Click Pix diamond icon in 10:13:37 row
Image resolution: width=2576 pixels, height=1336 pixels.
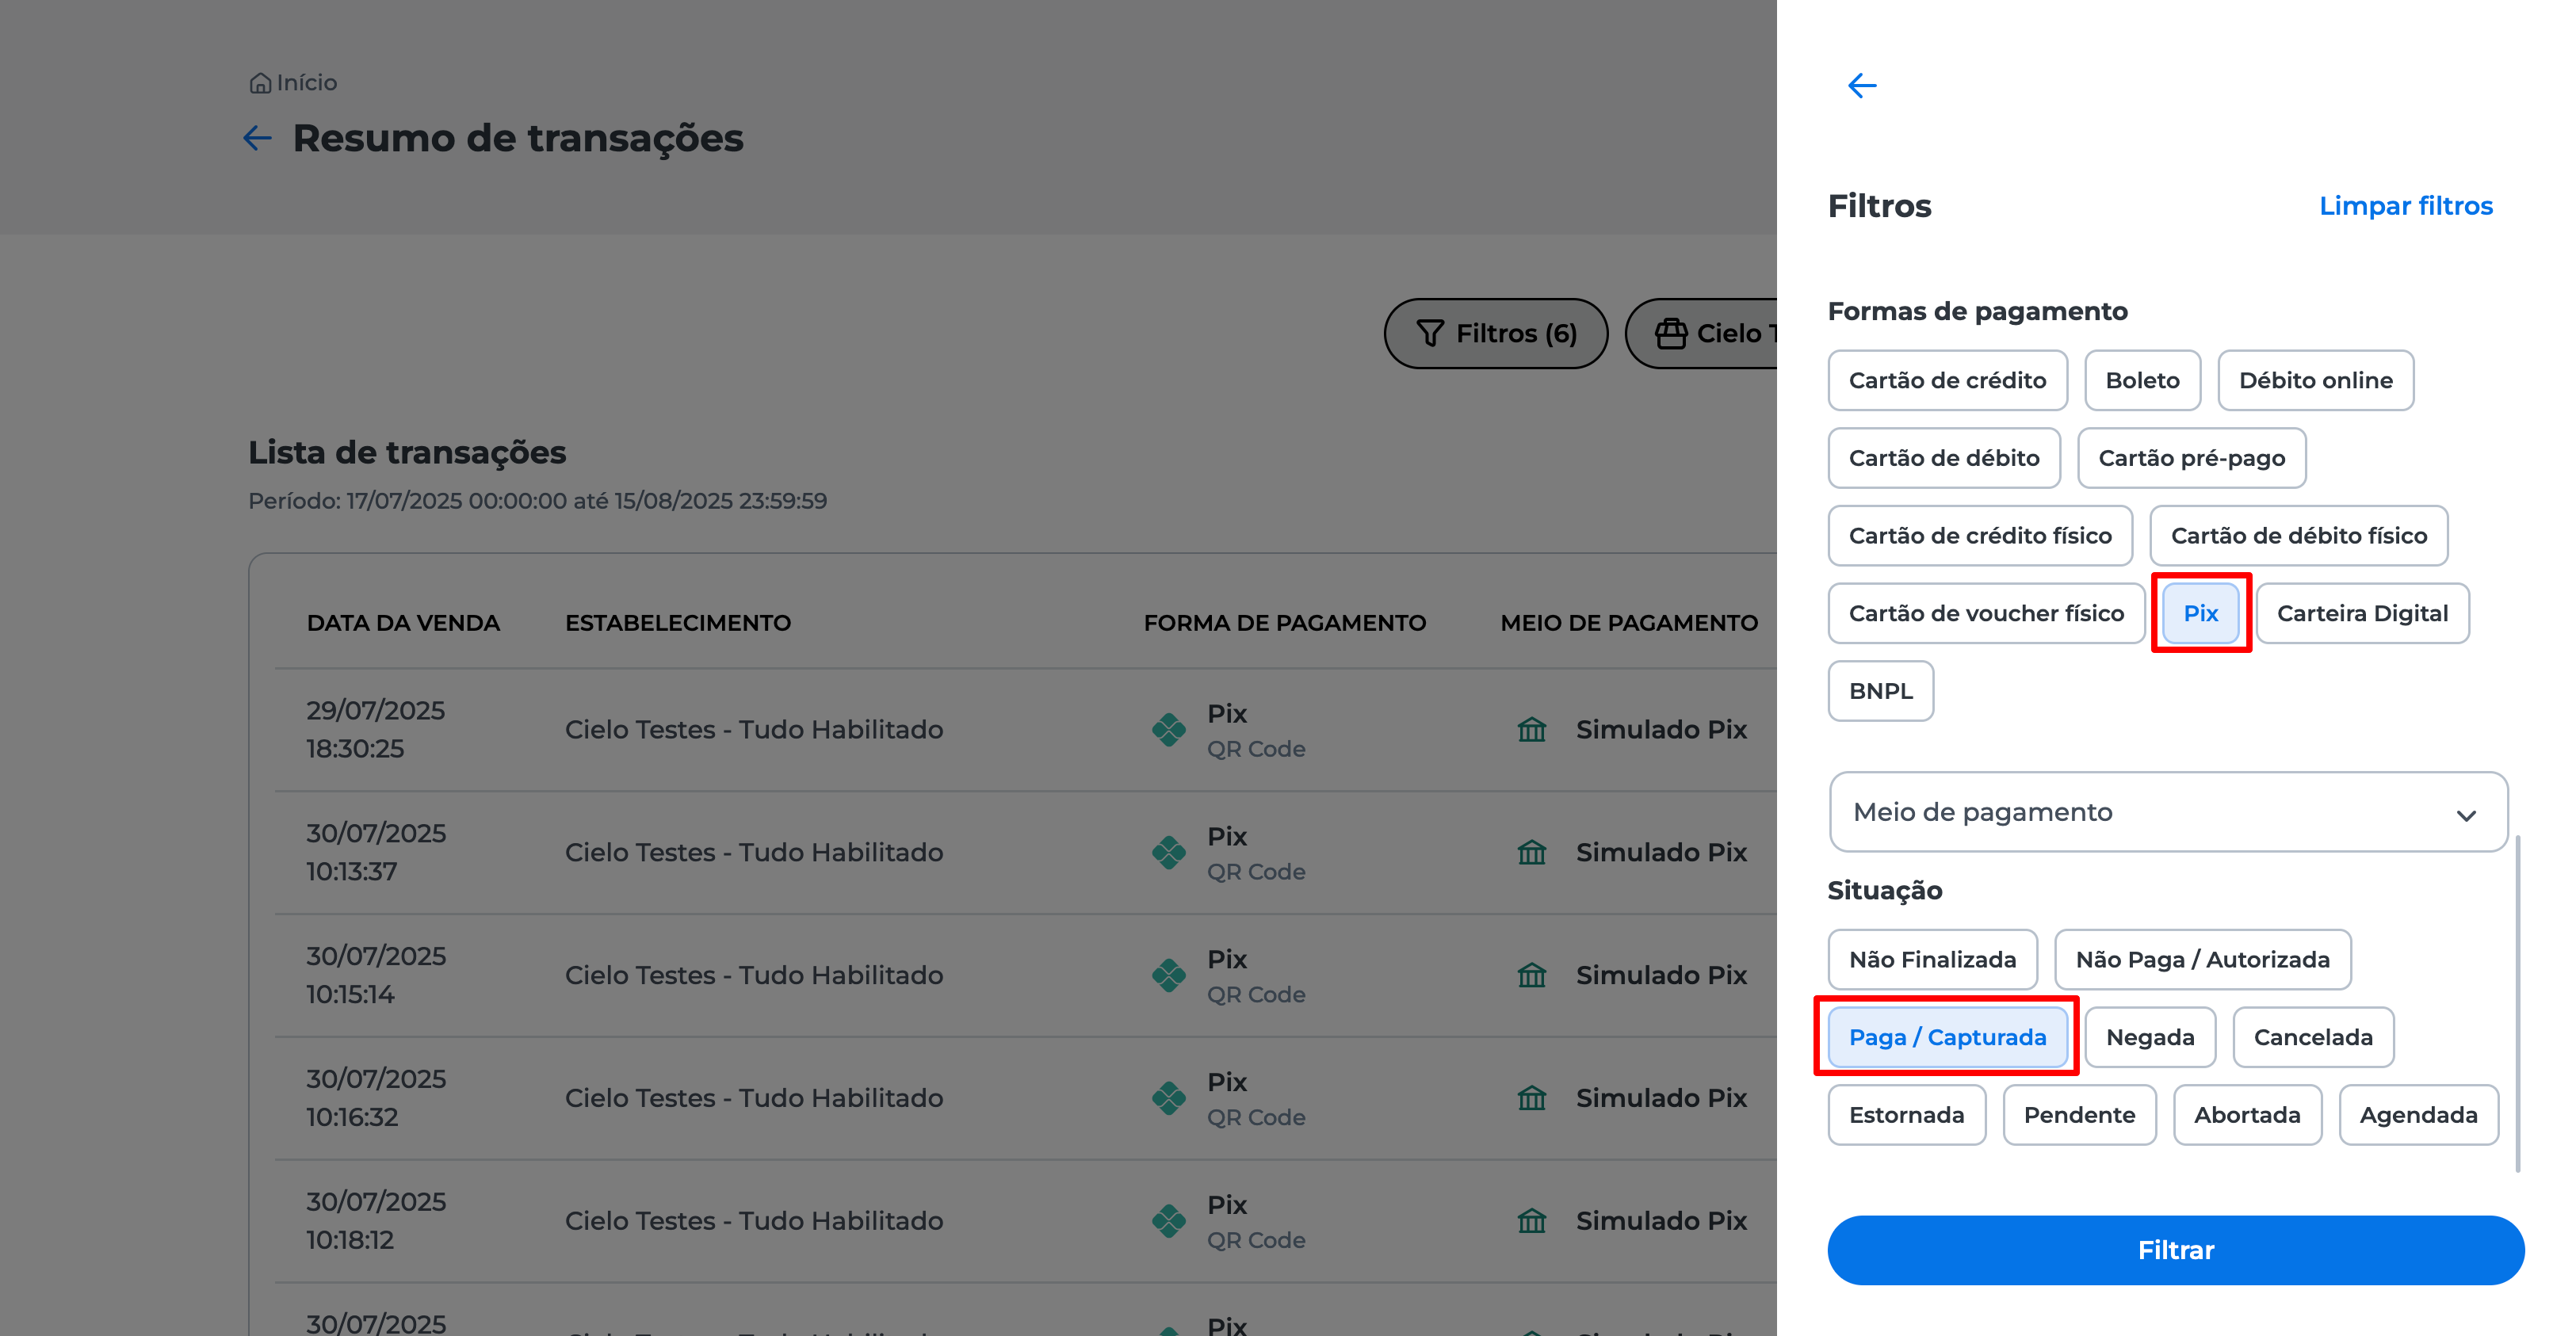click(1168, 852)
